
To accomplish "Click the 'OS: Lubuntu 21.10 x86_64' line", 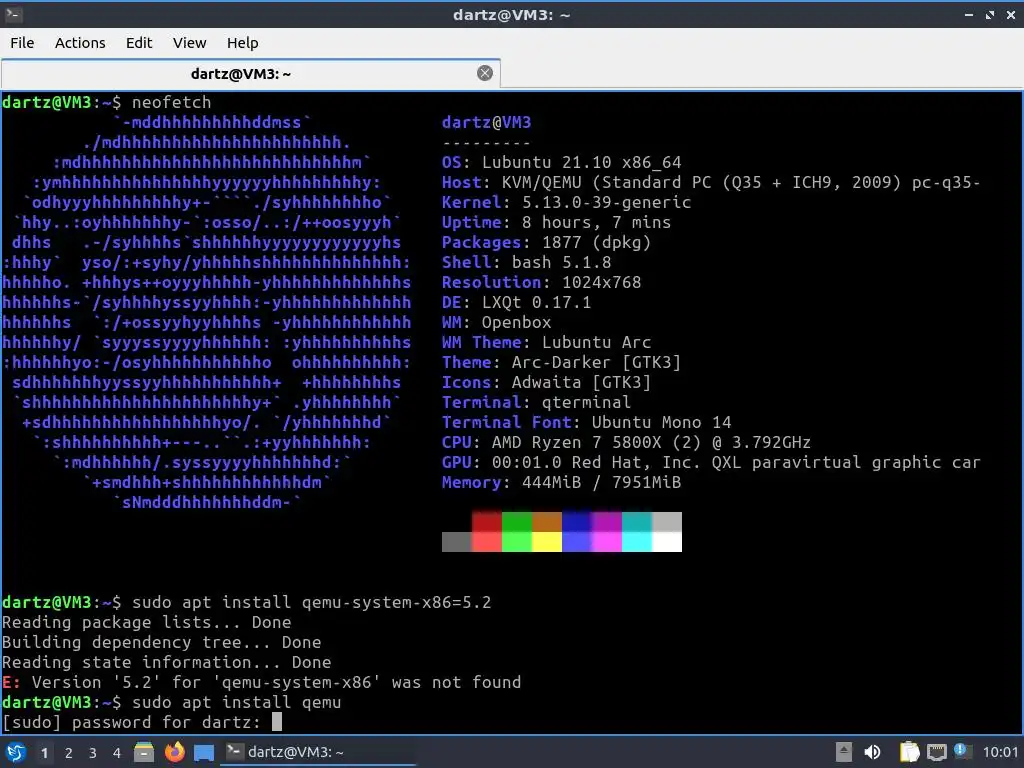I will pyautogui.click(x=562, y=162).
